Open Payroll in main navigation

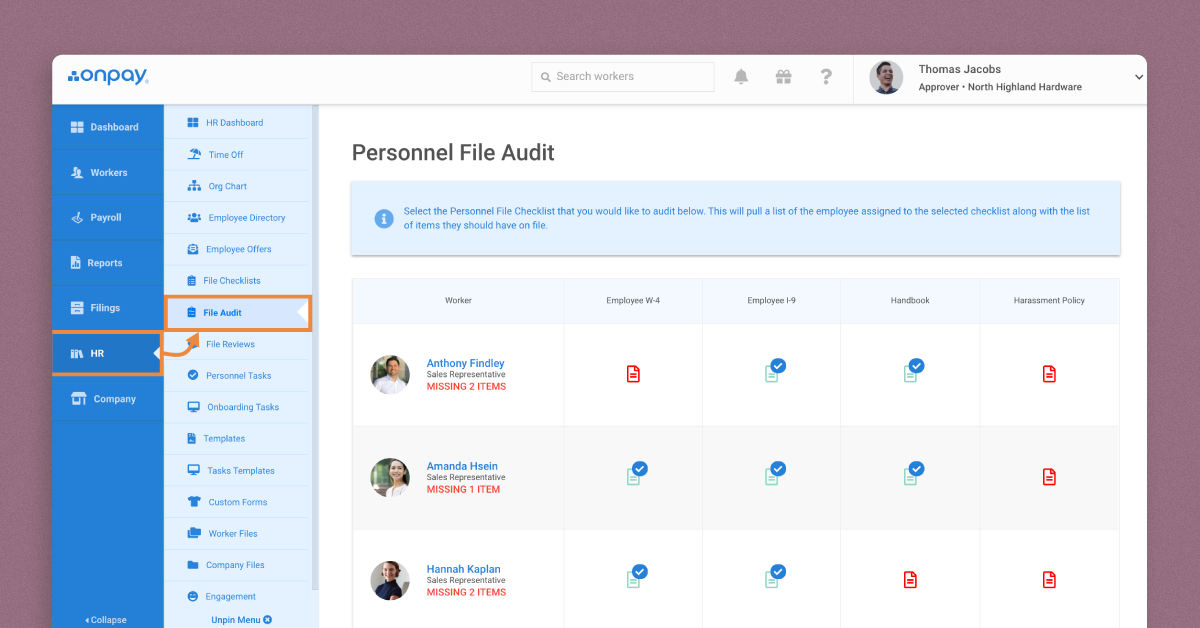pyautogui.click(x=108, y=217)
